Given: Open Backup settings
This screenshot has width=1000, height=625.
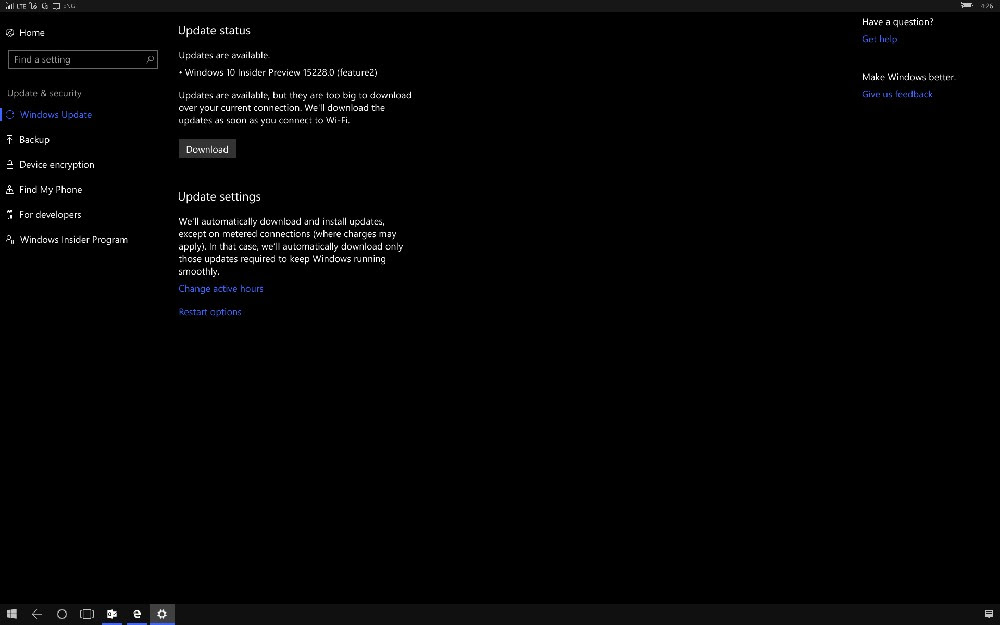Looking at the screenshot, I should click(34, 140).
